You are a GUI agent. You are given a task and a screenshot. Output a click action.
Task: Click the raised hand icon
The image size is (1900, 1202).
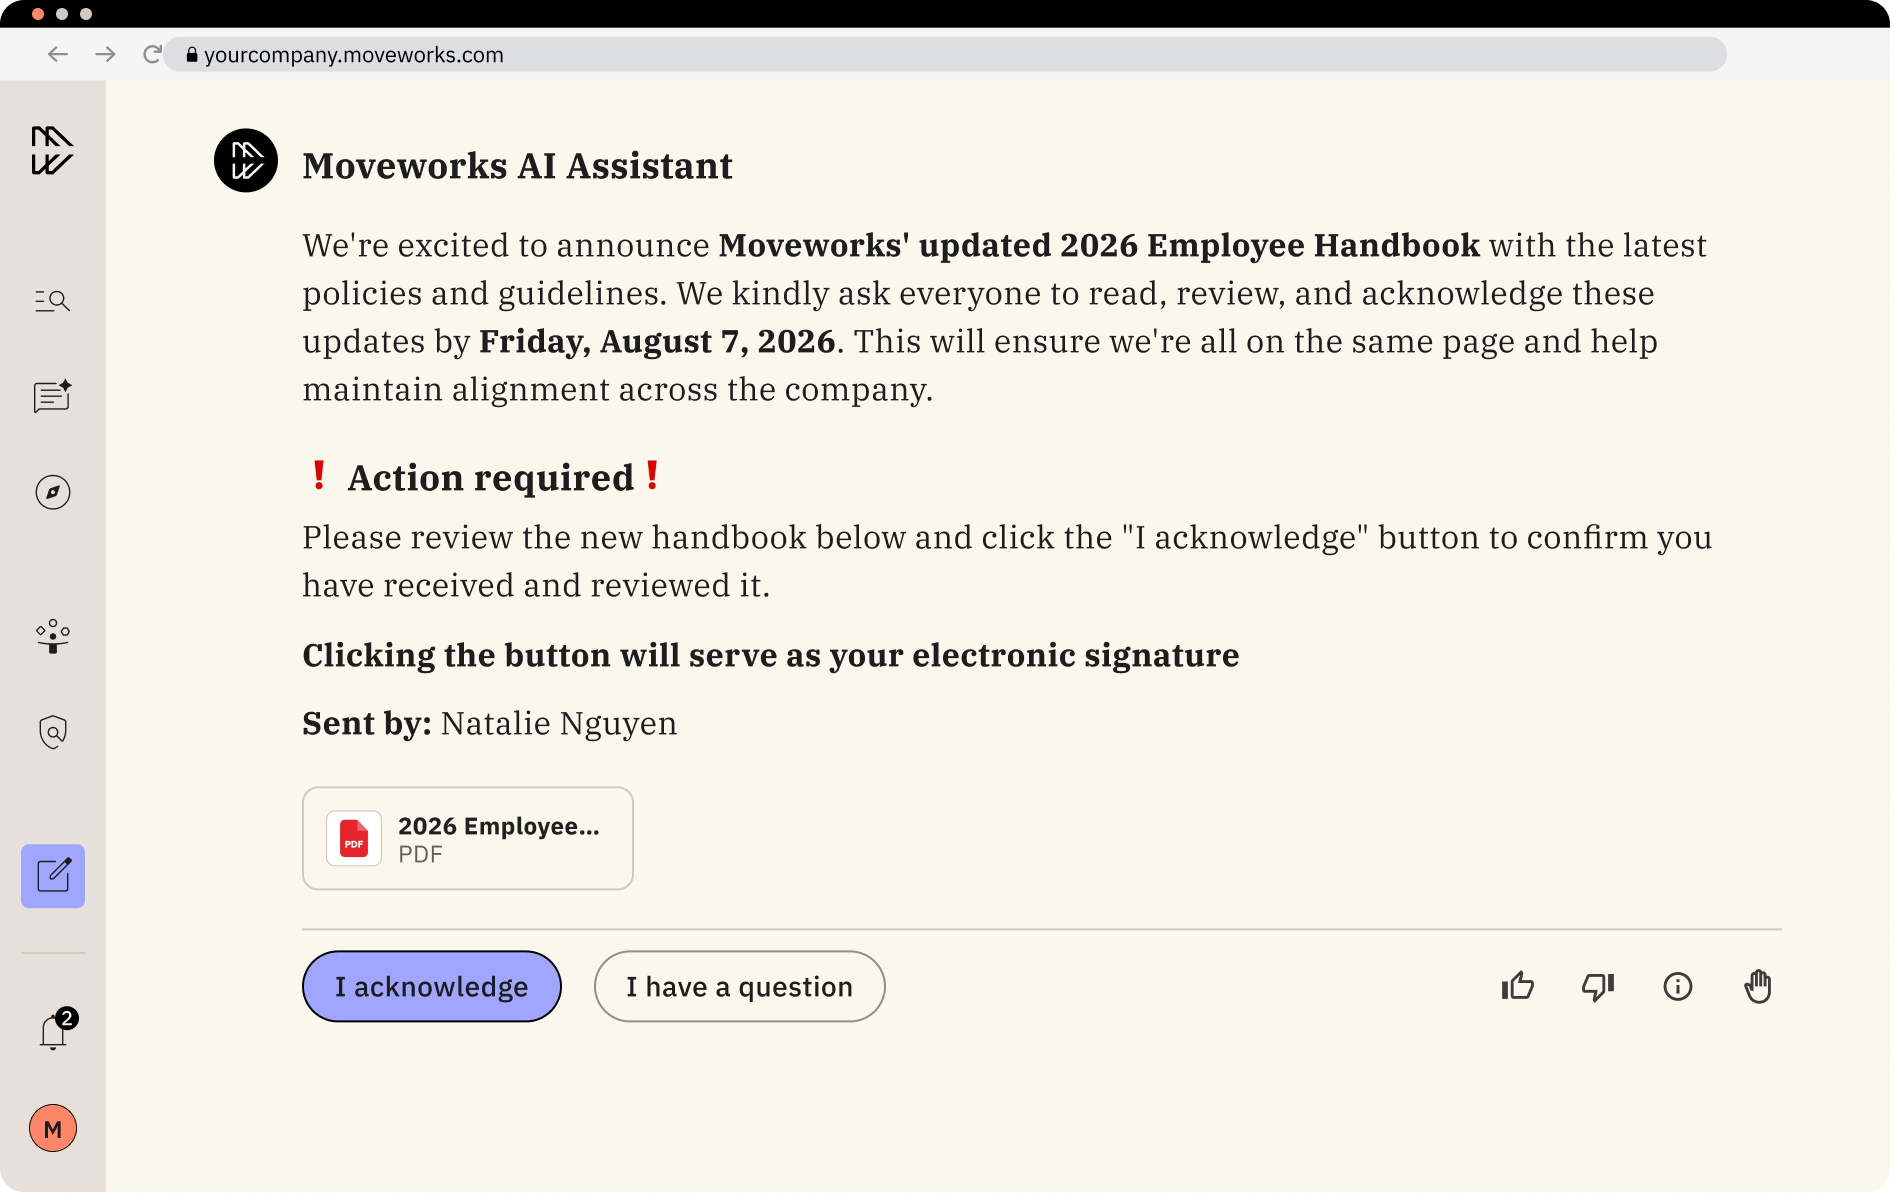(x=1758, y=987)
